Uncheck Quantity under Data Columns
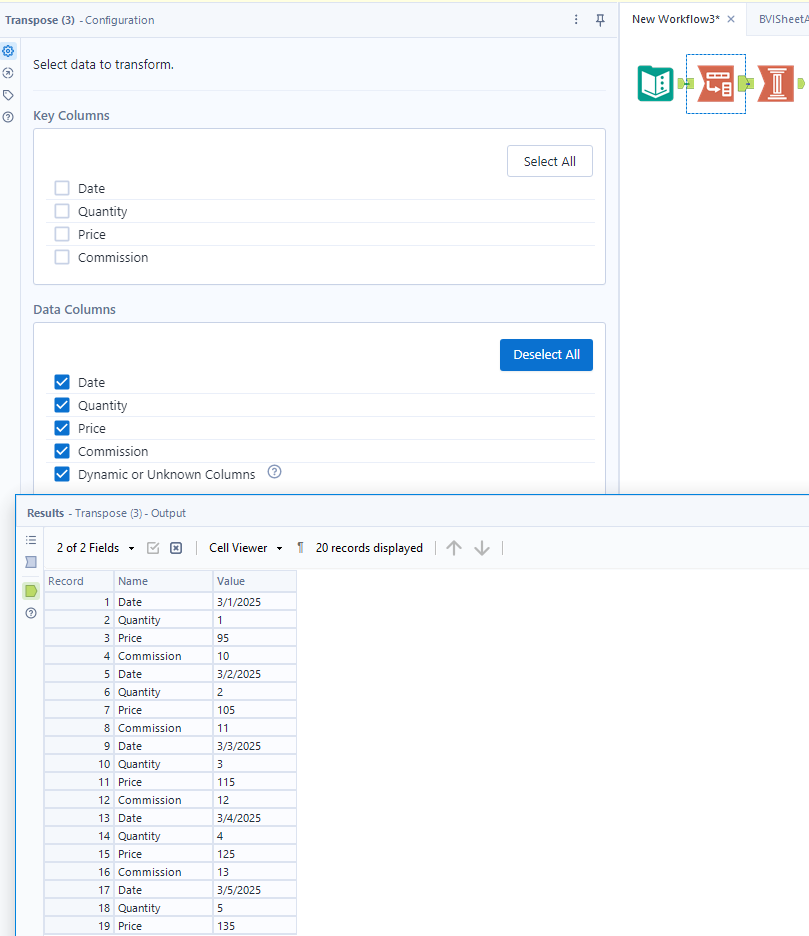The image size is (809, 936). click(62, 405)
